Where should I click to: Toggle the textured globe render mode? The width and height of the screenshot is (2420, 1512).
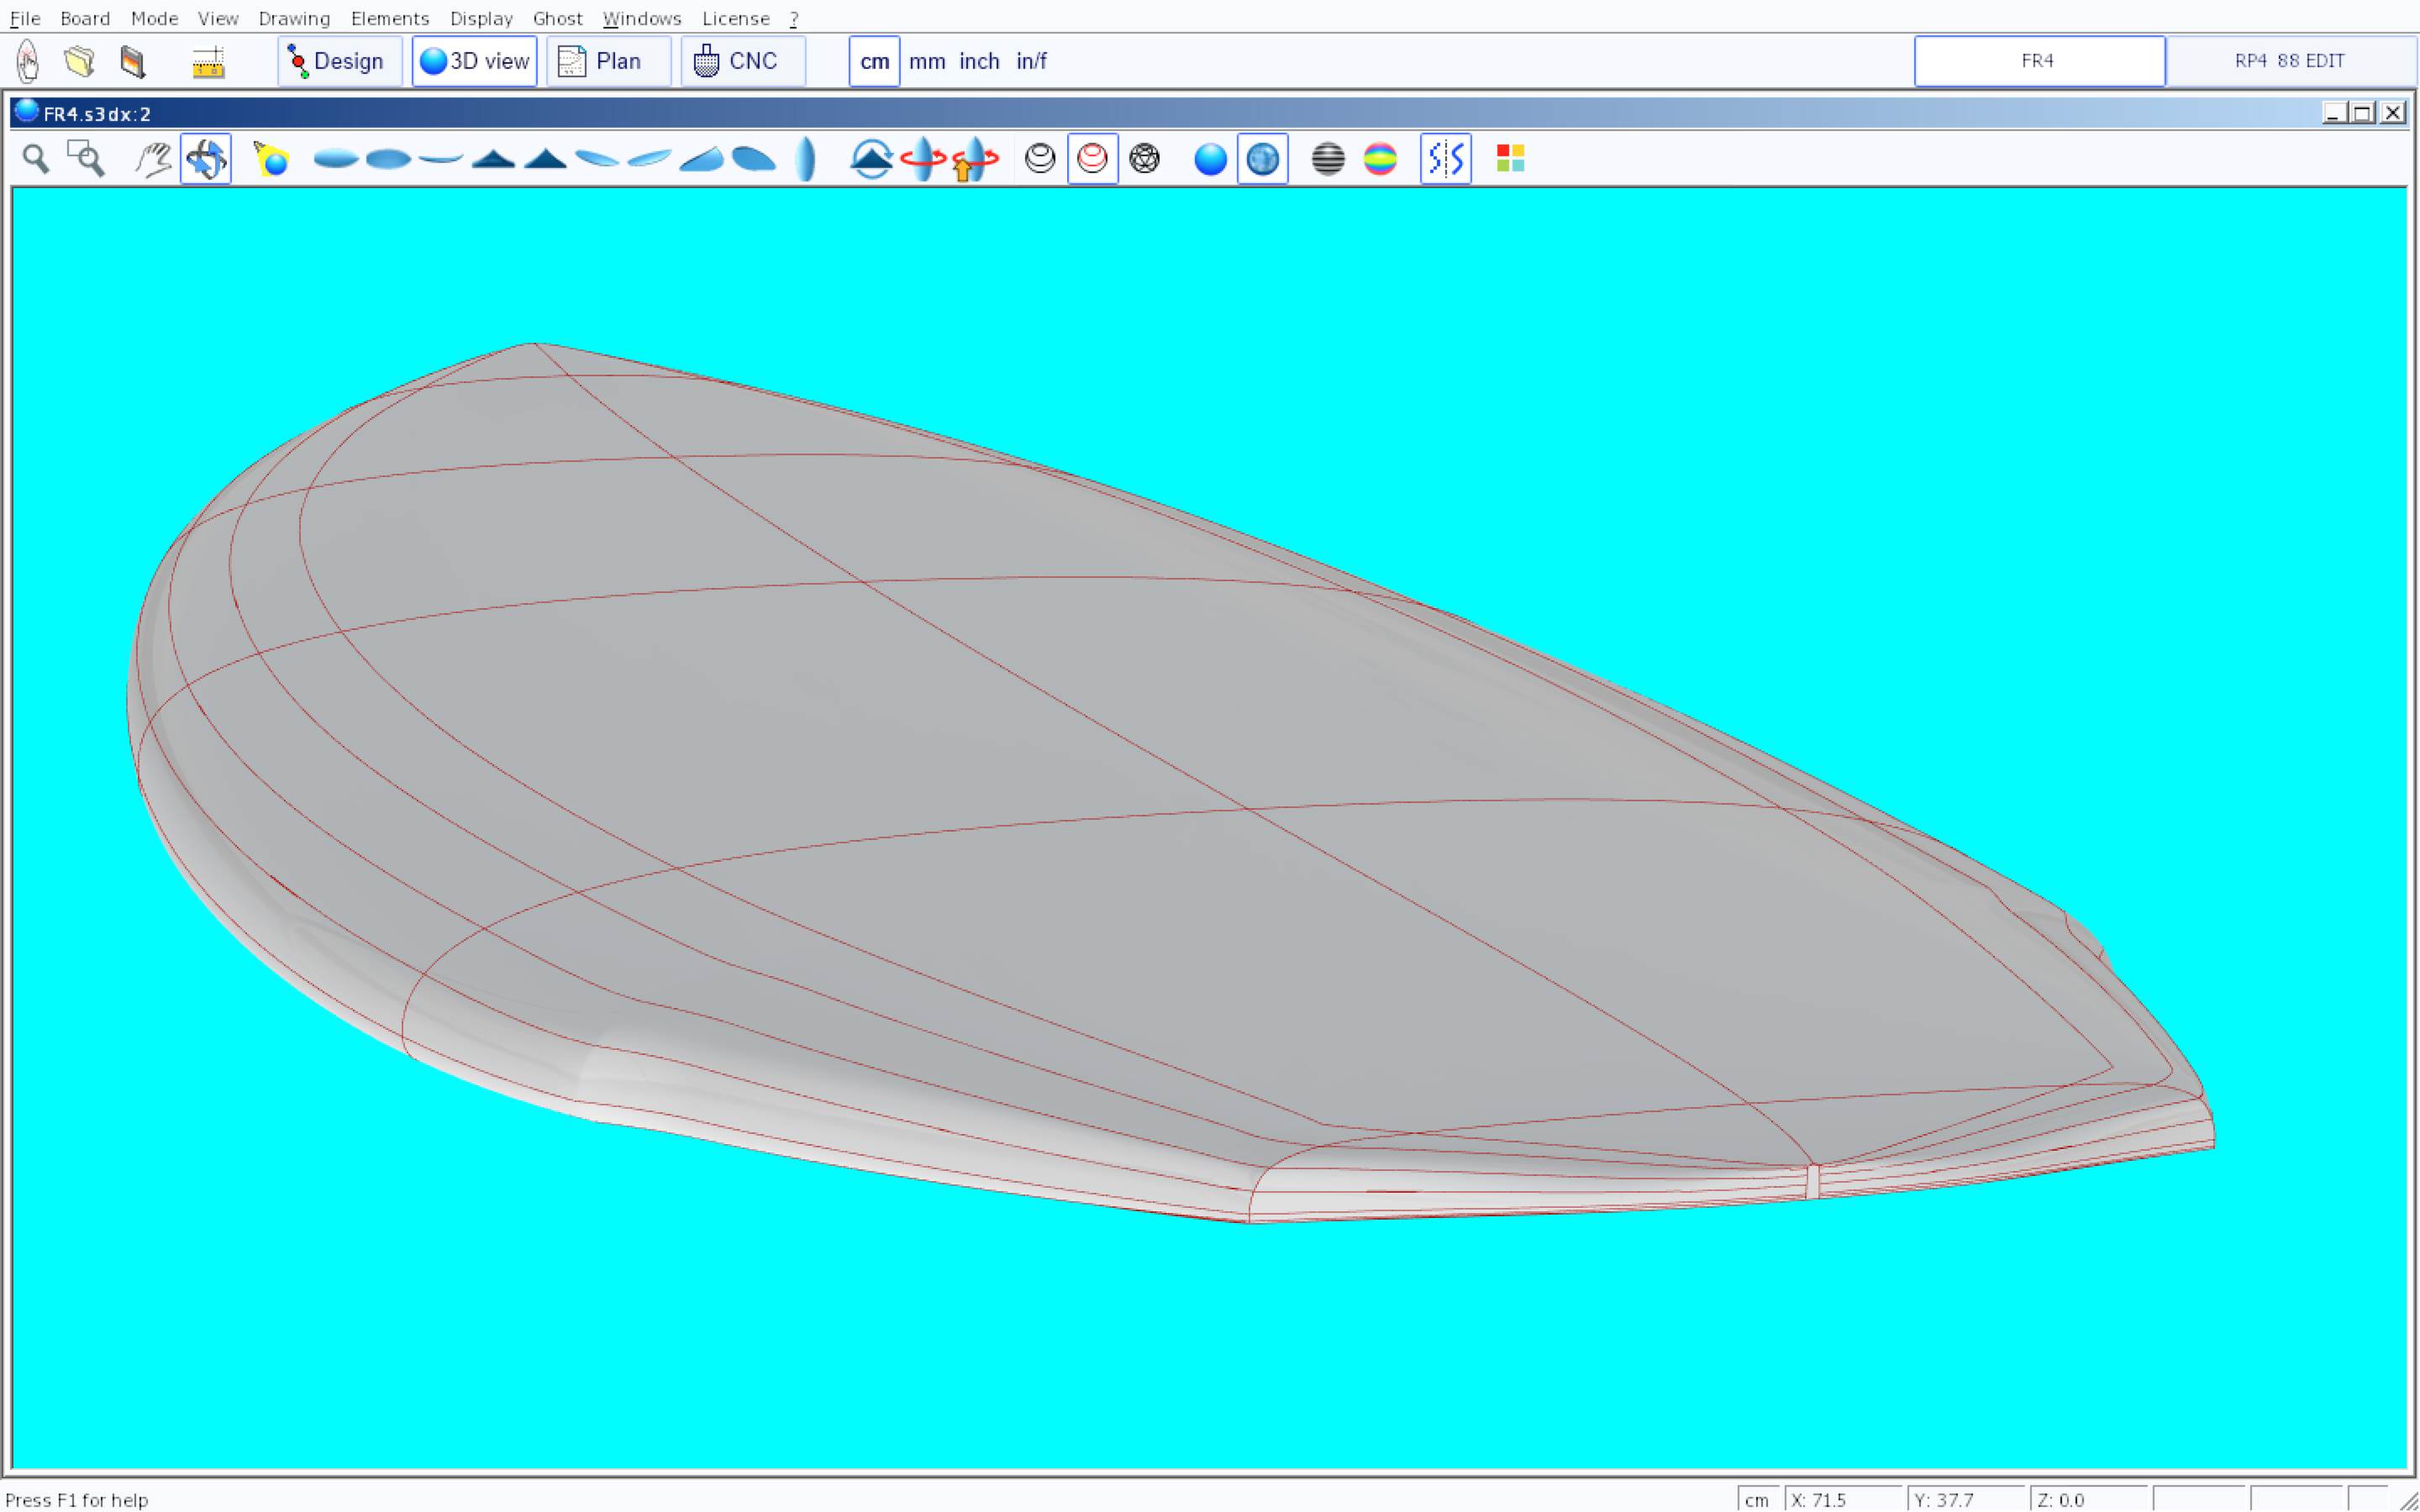1262,159
